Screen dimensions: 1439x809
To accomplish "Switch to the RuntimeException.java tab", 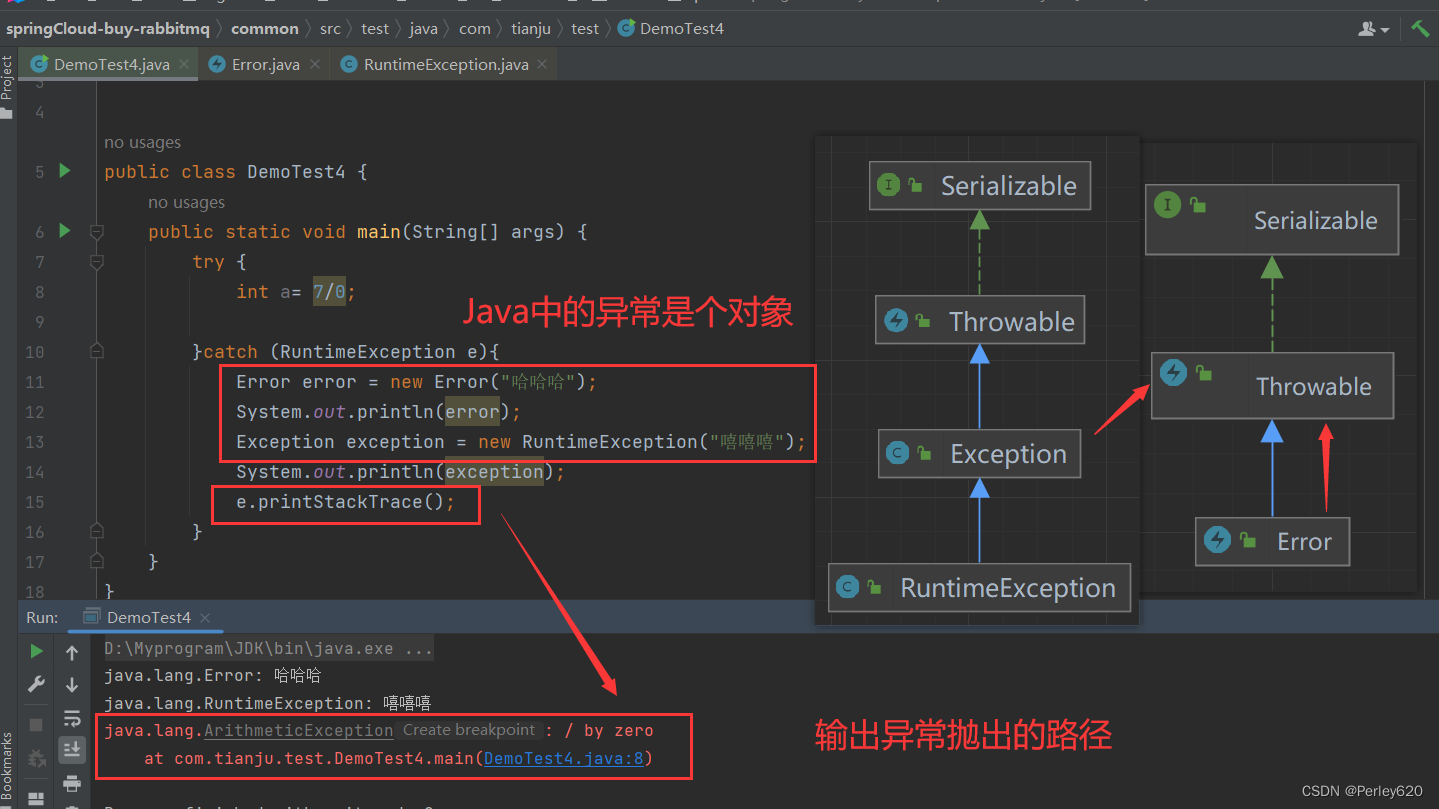I will [x=445, y=64].
